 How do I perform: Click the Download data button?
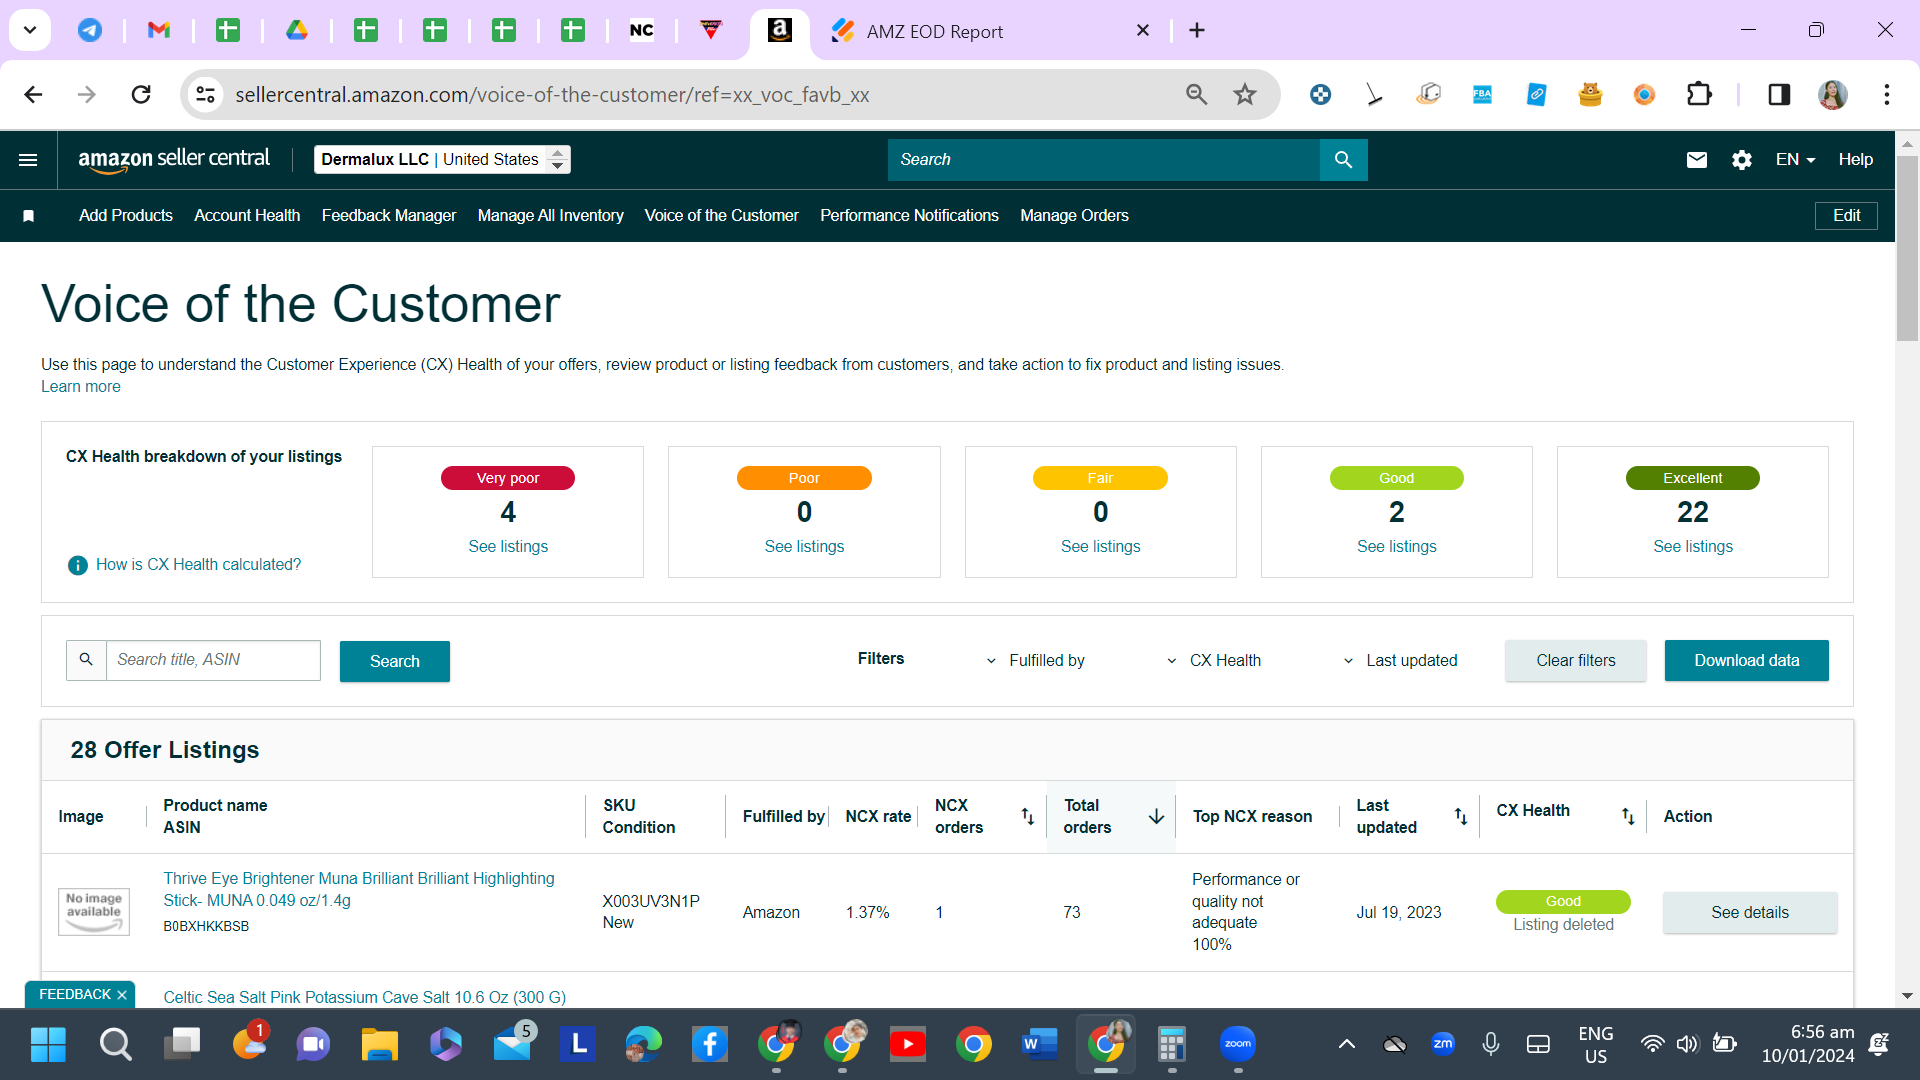[x=1747, y=661]
